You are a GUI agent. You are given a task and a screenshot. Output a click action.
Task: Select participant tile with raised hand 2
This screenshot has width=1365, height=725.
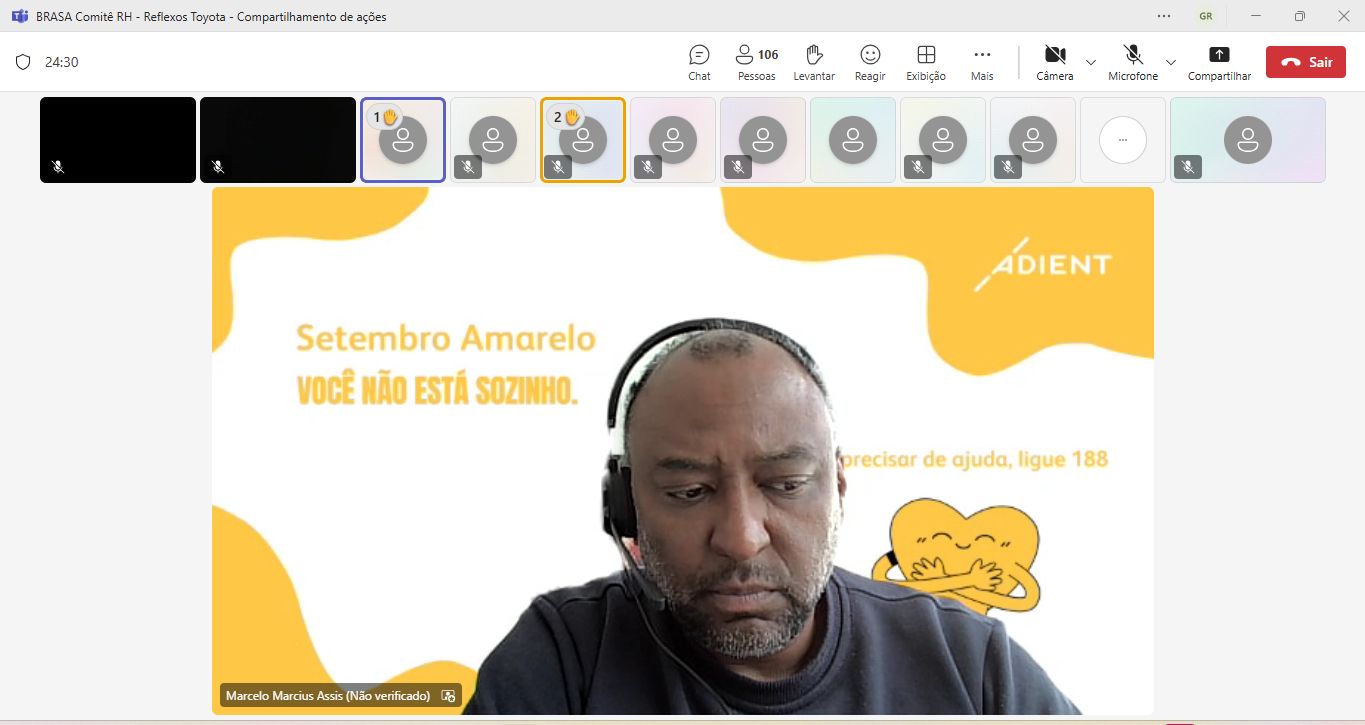[582, 140]
